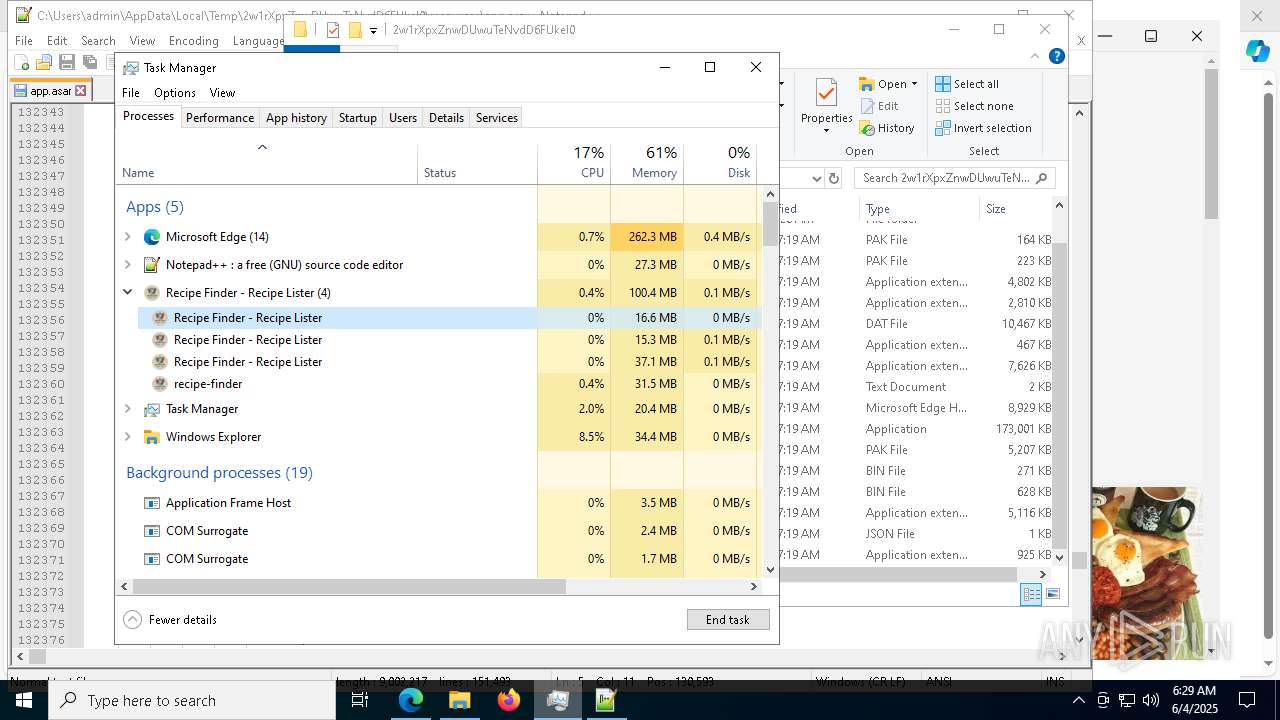This screenshot has height=720, width=1280.
Task: Open Explorer help question mark icon
Action: click(x=1056, y=56)
